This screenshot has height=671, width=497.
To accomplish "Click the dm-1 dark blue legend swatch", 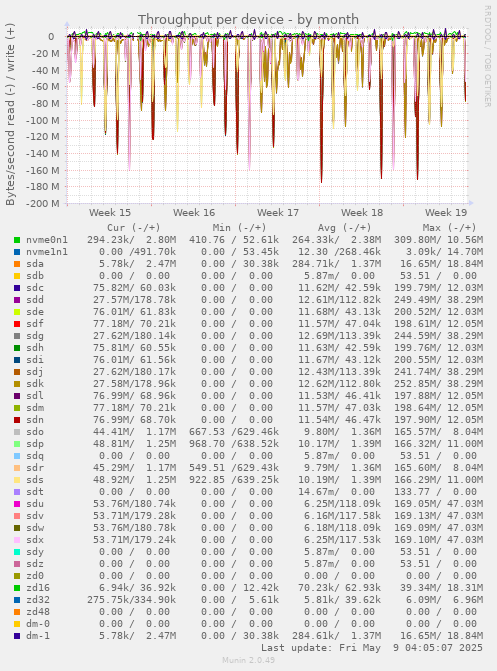I will (x=17, y=635).
